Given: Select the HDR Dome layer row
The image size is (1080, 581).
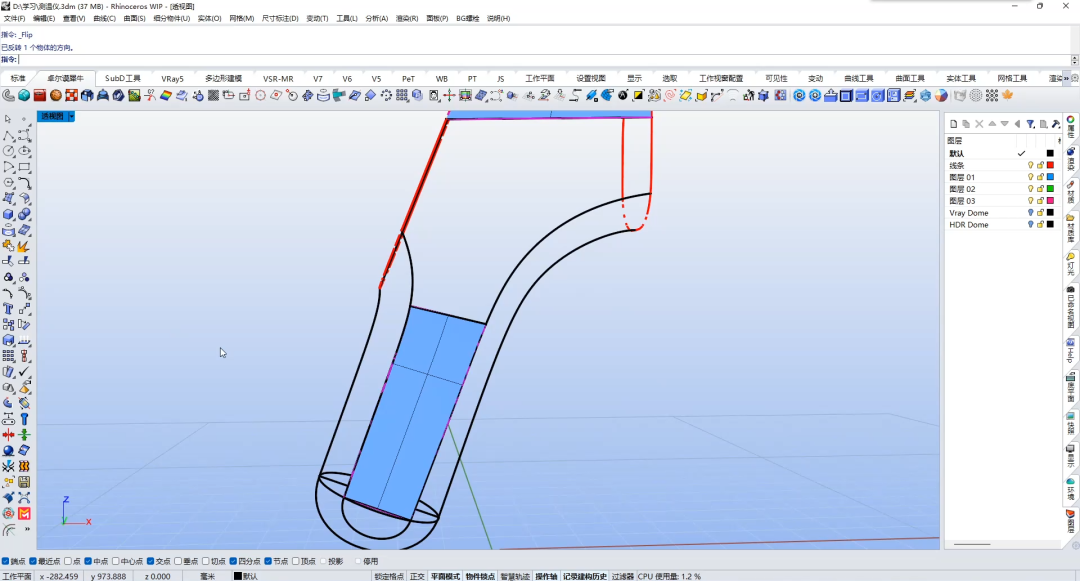Looking at the screenshot, I should click(x=1002, y=224).
